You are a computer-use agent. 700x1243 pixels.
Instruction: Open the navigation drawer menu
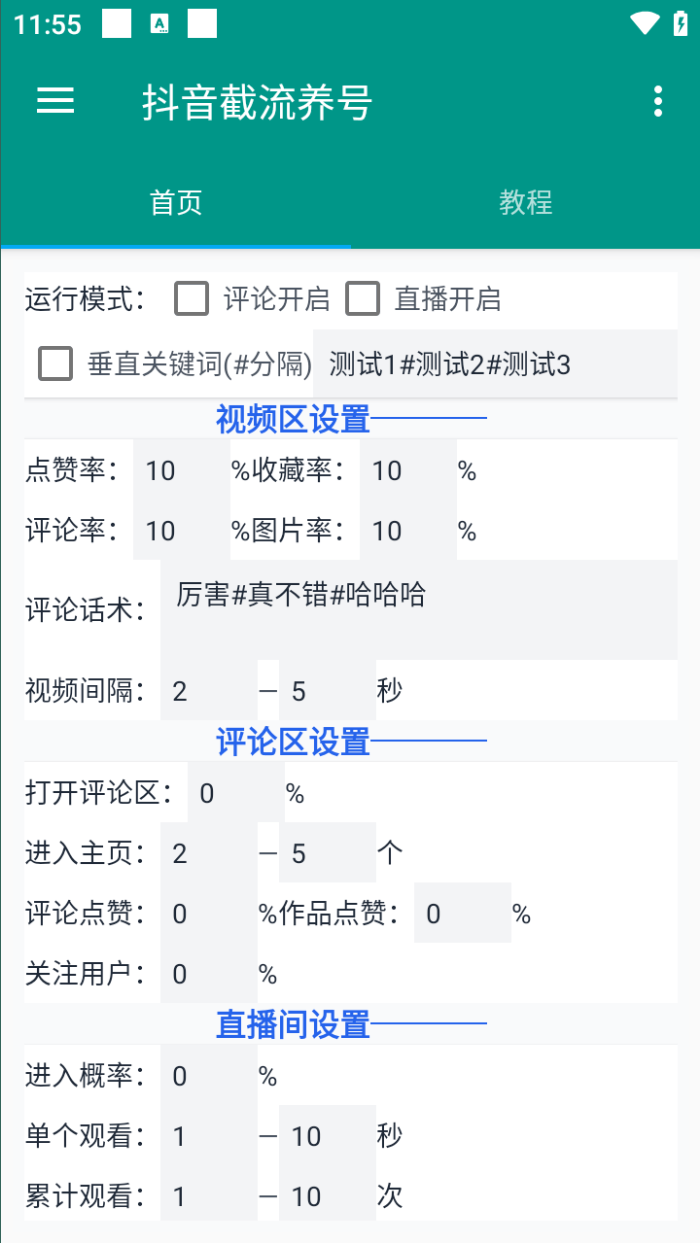tap(55, 102)
